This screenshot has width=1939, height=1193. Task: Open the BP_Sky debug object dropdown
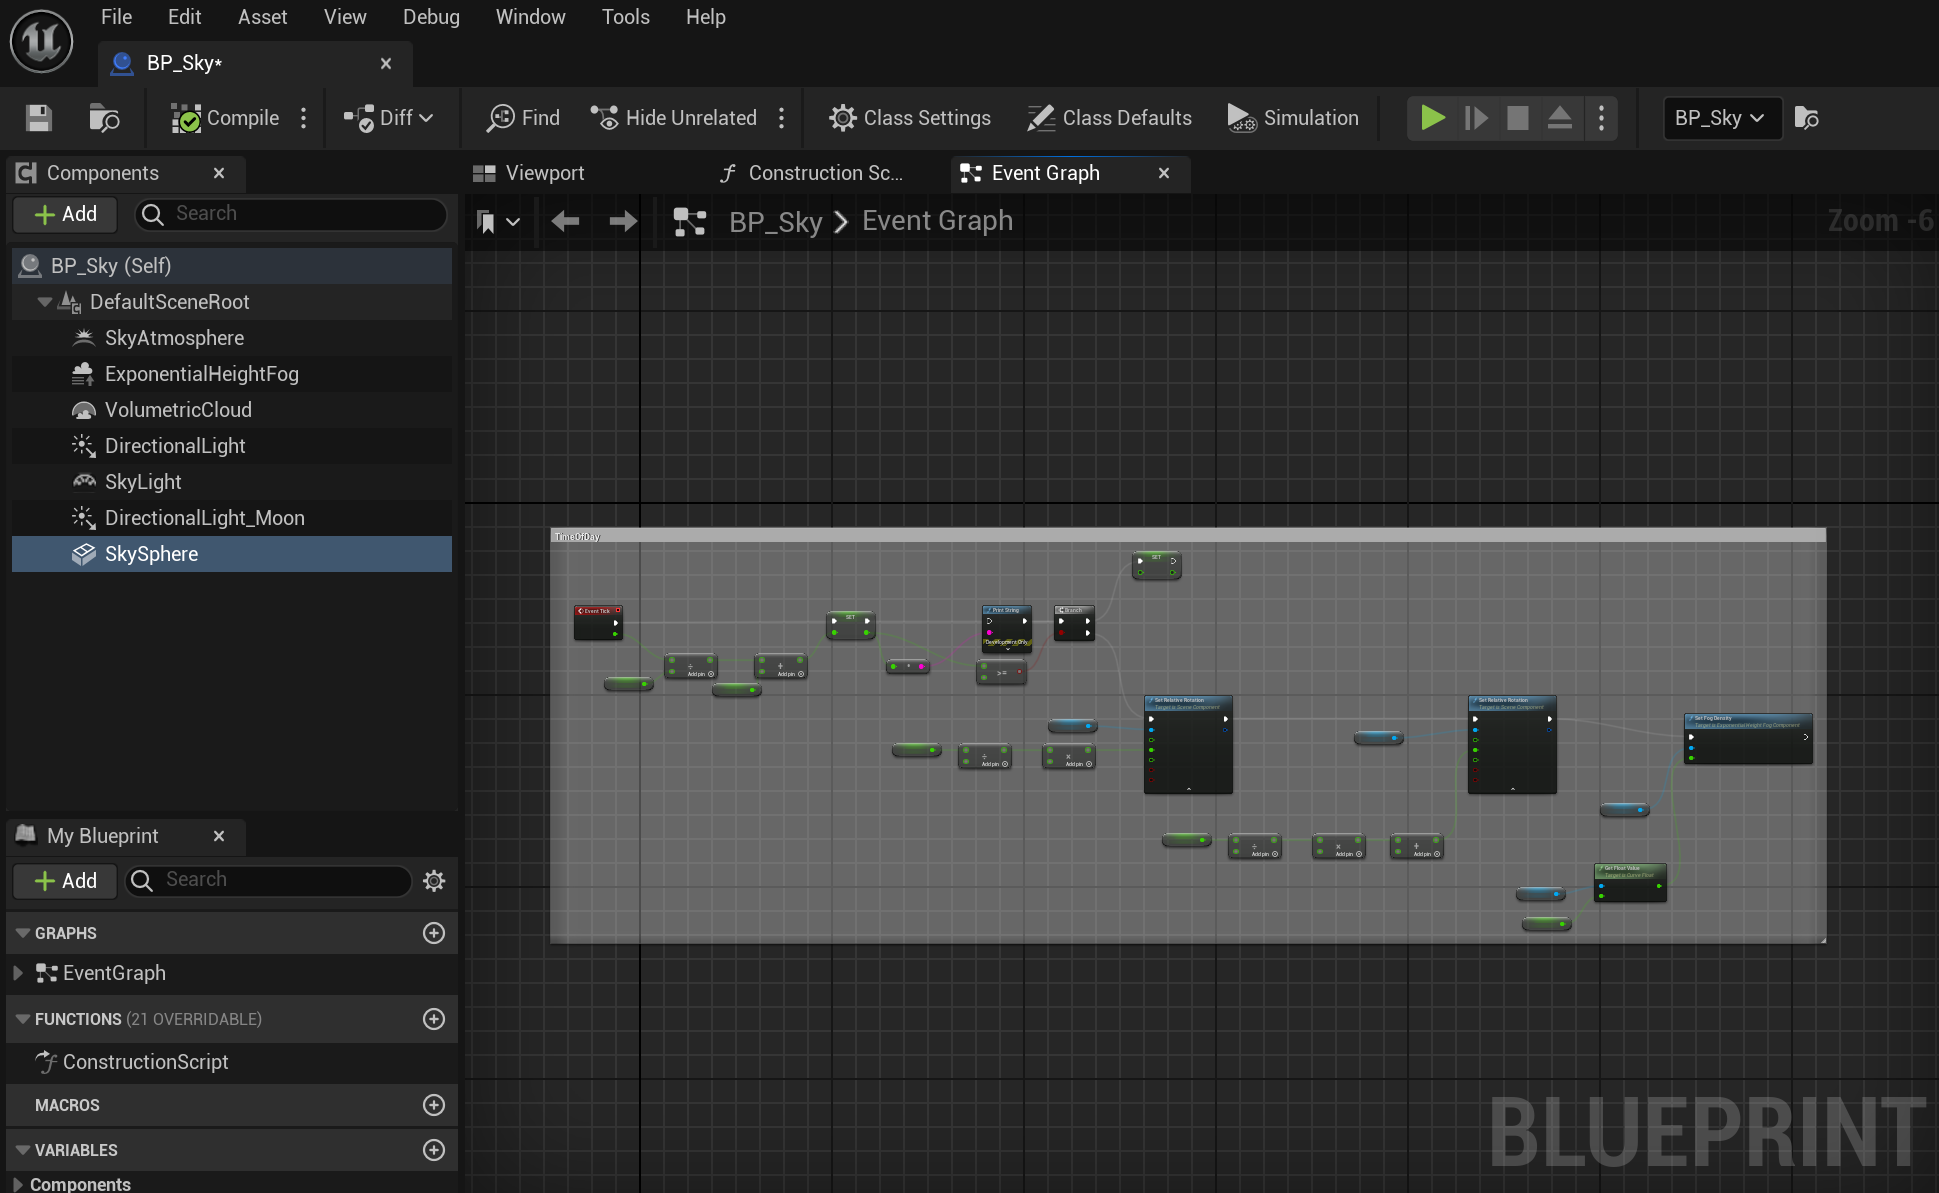[x=1721, y=118]
